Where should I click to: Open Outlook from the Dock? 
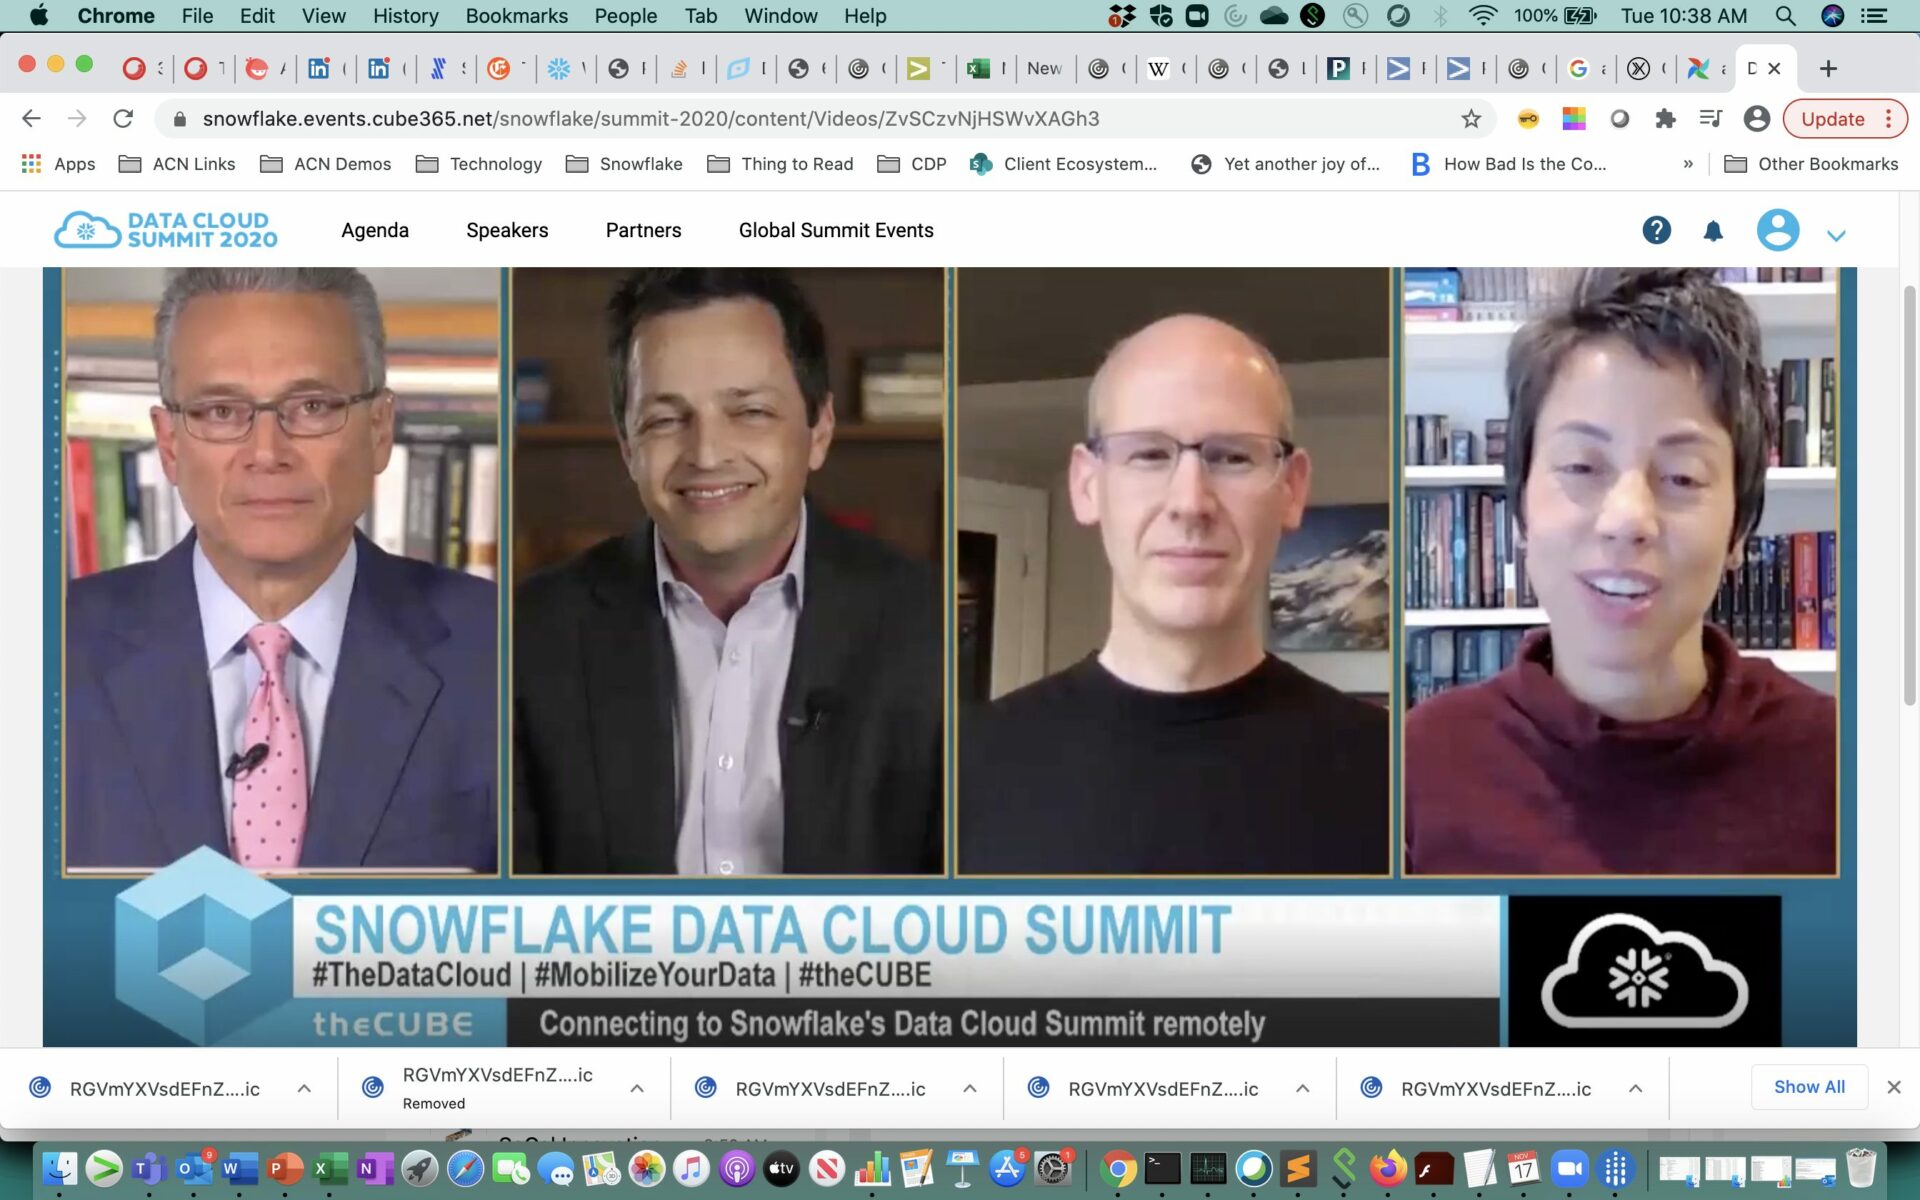pyautogui.click(x=193, y=1168)
